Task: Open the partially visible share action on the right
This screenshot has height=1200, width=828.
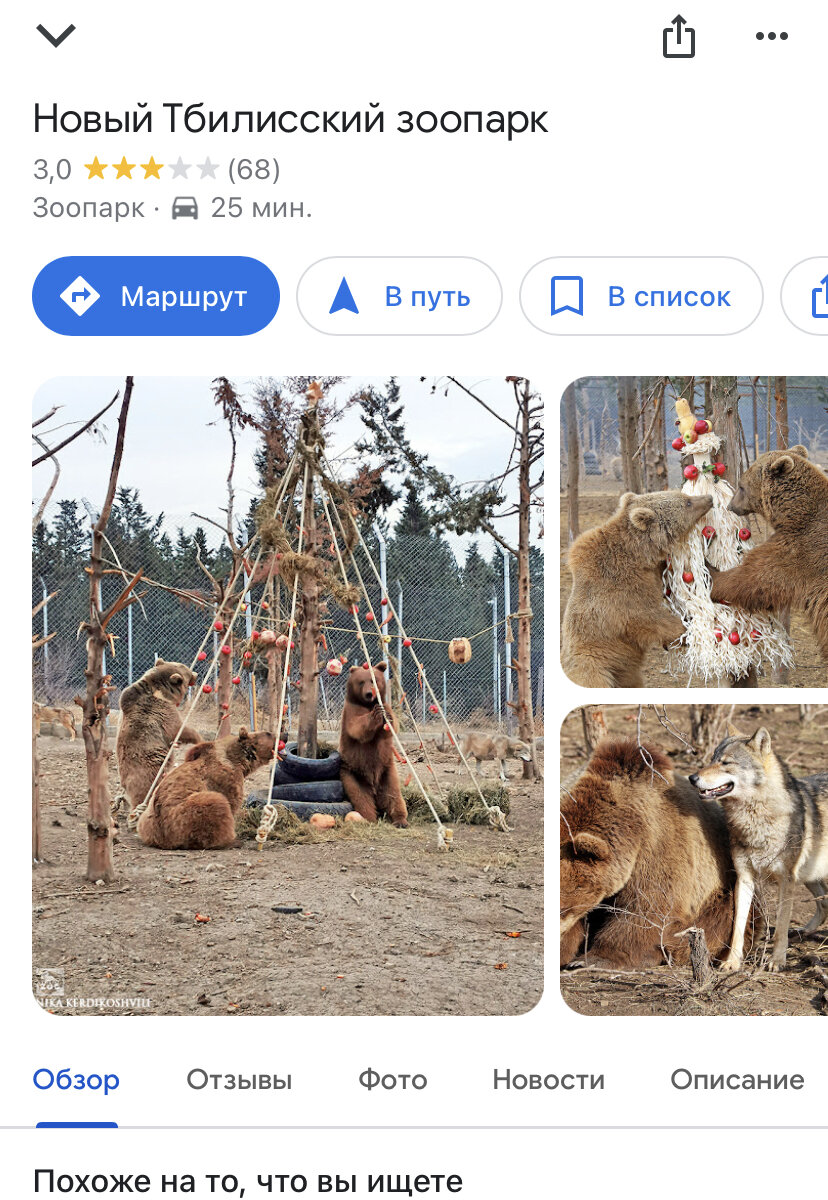Action: click(821, 295)
